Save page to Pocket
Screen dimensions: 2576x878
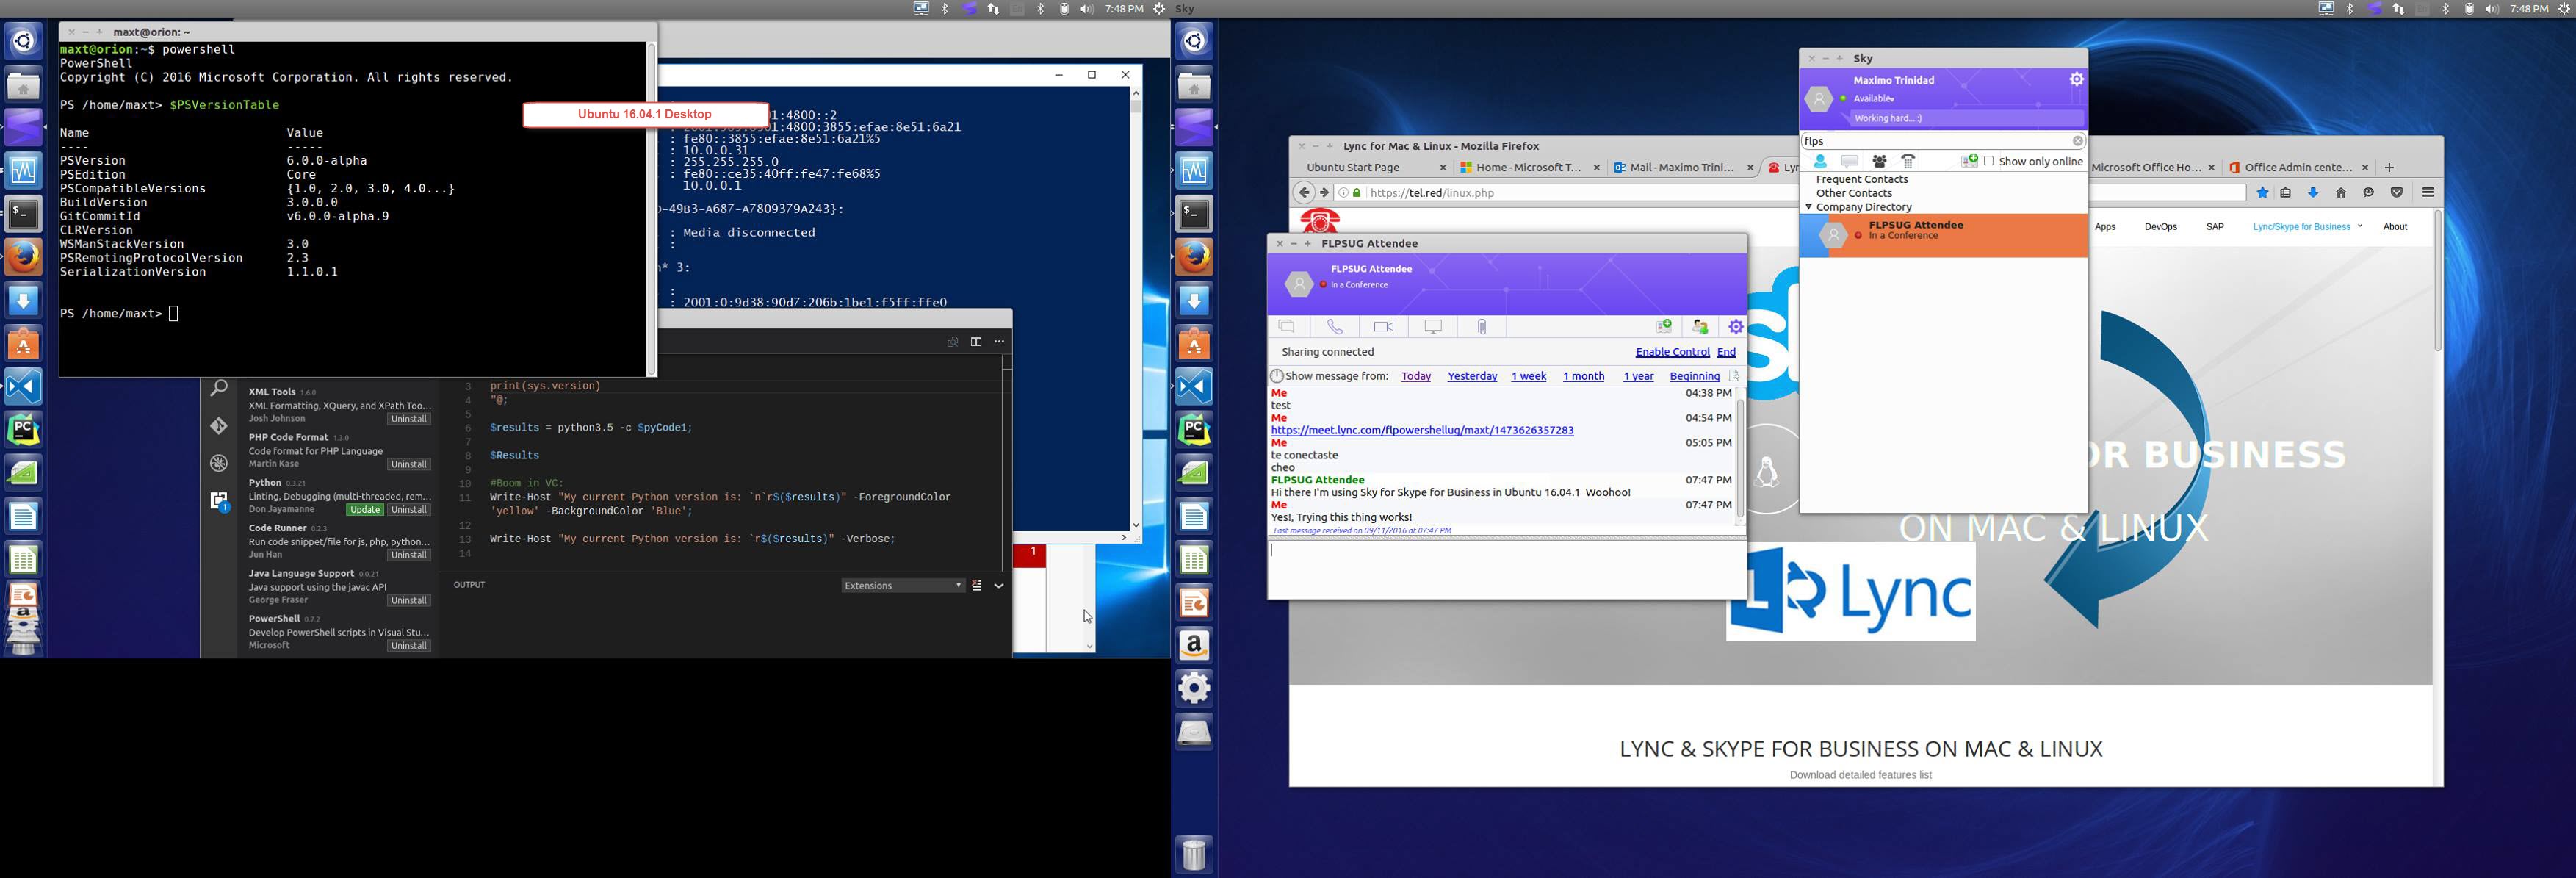pos(2396,193)
